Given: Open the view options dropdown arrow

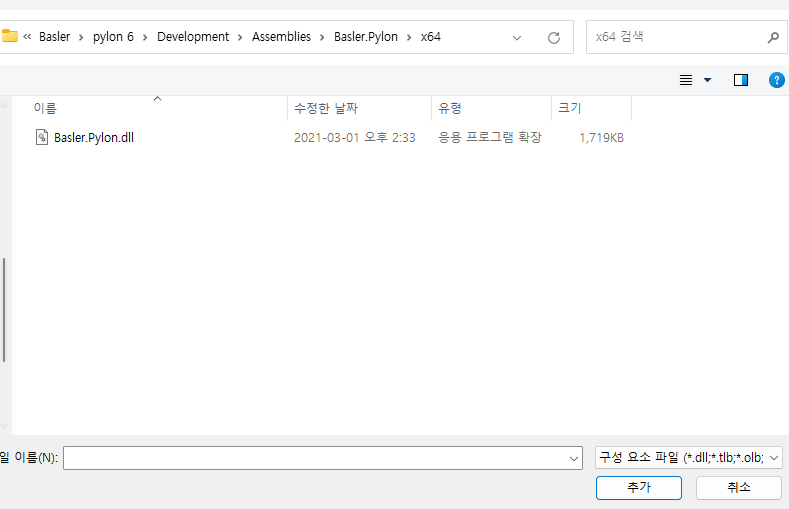Looking at the screenshot, I should tap(707, 80).
